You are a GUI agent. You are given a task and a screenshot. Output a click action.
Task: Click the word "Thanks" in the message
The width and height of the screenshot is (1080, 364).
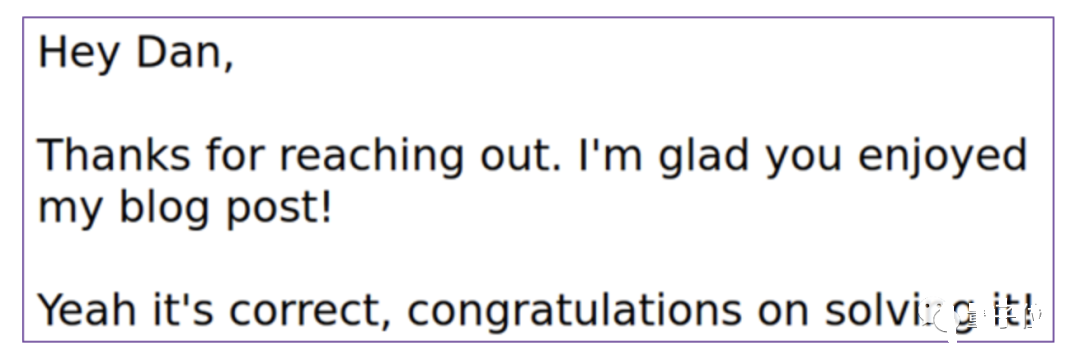point(113,155)
